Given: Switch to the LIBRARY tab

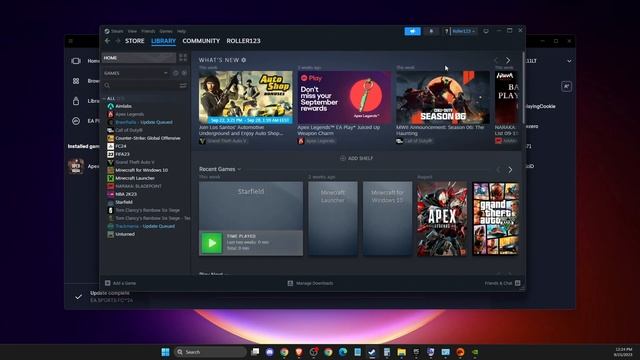Looking at the screenshot, I should tap(163, 41).
